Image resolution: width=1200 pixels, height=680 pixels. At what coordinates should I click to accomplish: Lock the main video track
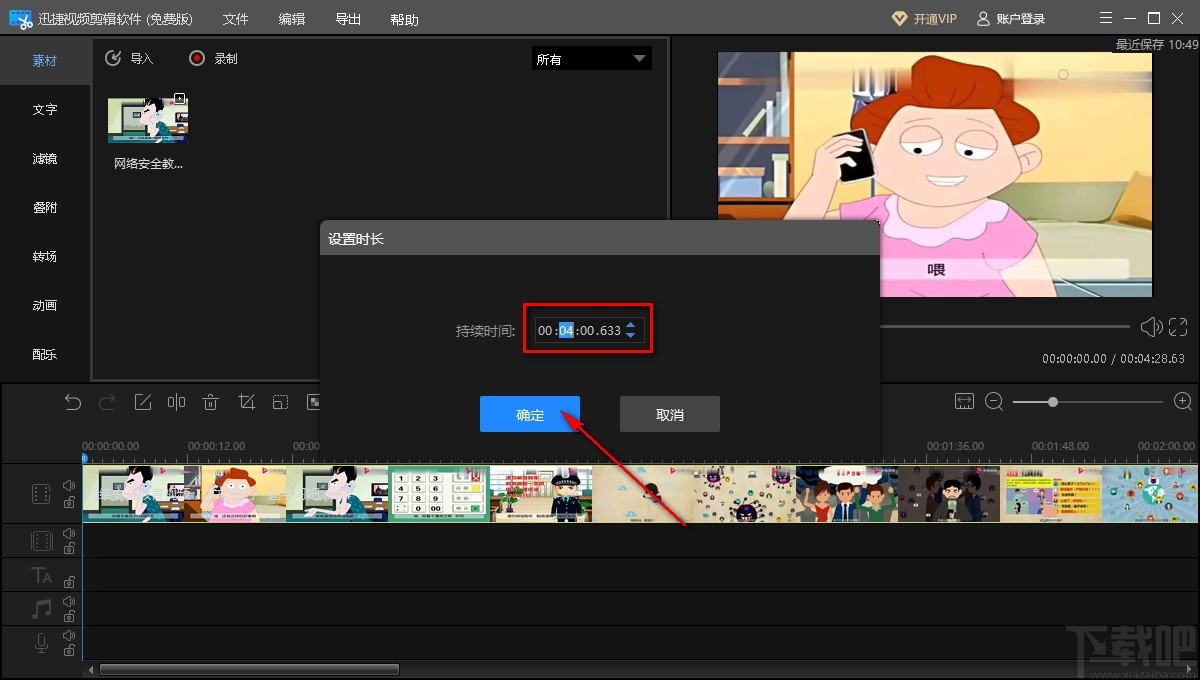click(x=69, y=502)
